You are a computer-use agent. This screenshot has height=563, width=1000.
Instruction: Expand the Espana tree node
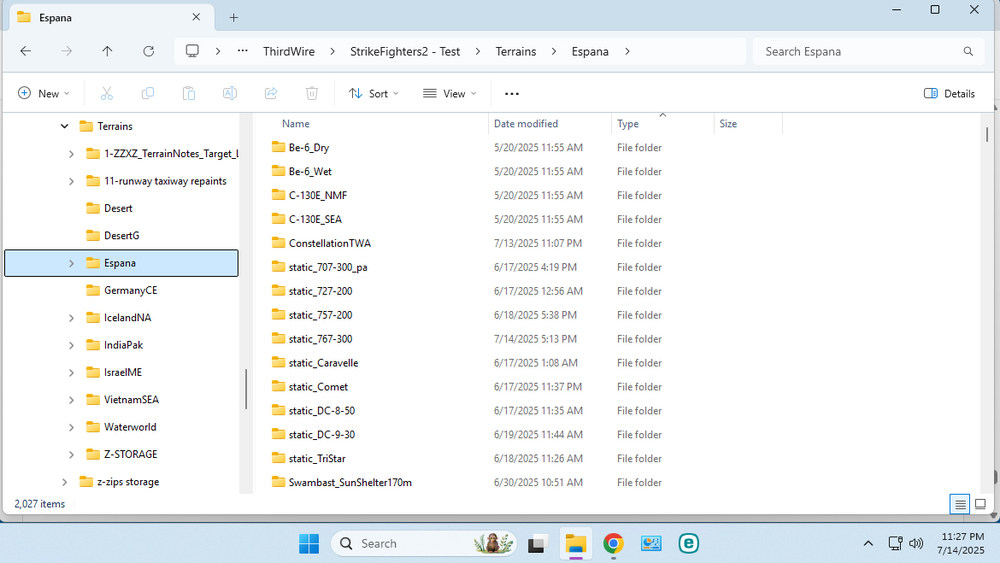pyautogui.click(x=71, y=263)
